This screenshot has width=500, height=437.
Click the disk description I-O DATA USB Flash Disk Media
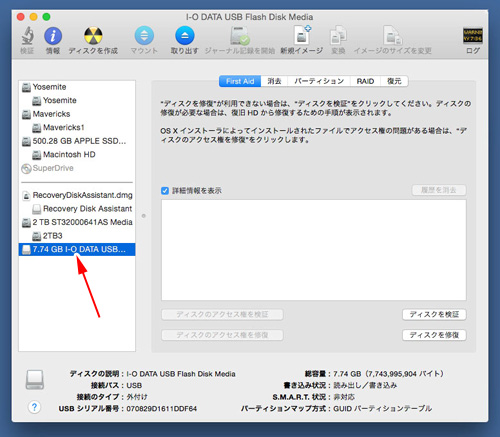click(x=181, y=374)
